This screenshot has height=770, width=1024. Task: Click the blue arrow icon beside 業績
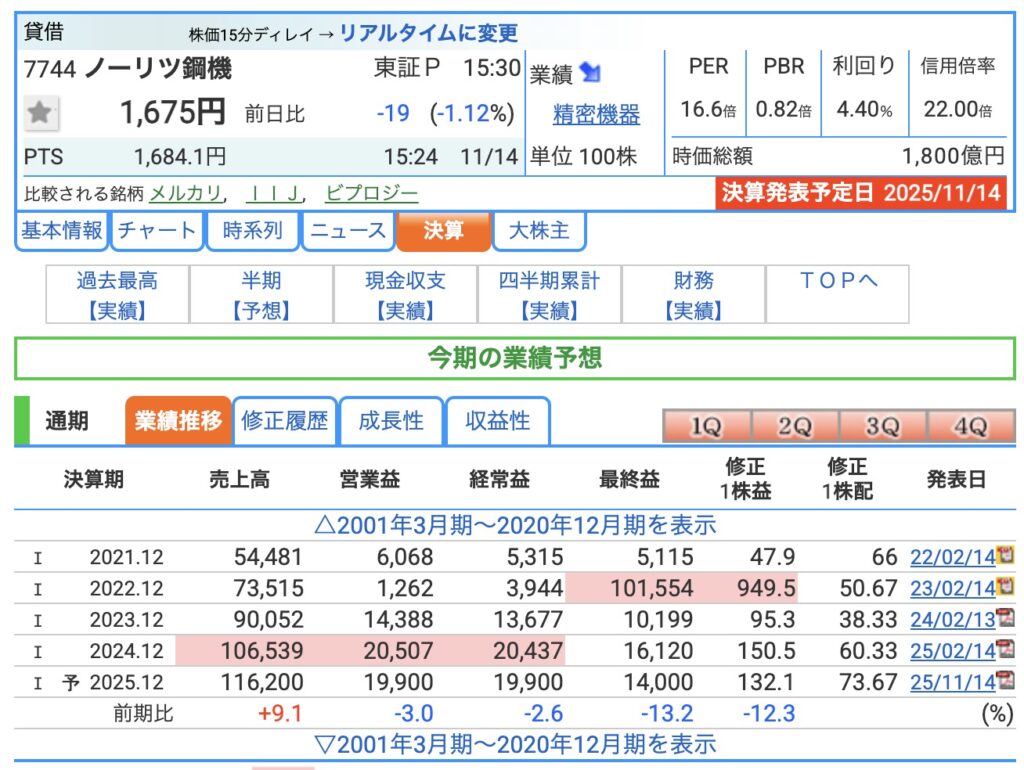click(x=590, y=73)
